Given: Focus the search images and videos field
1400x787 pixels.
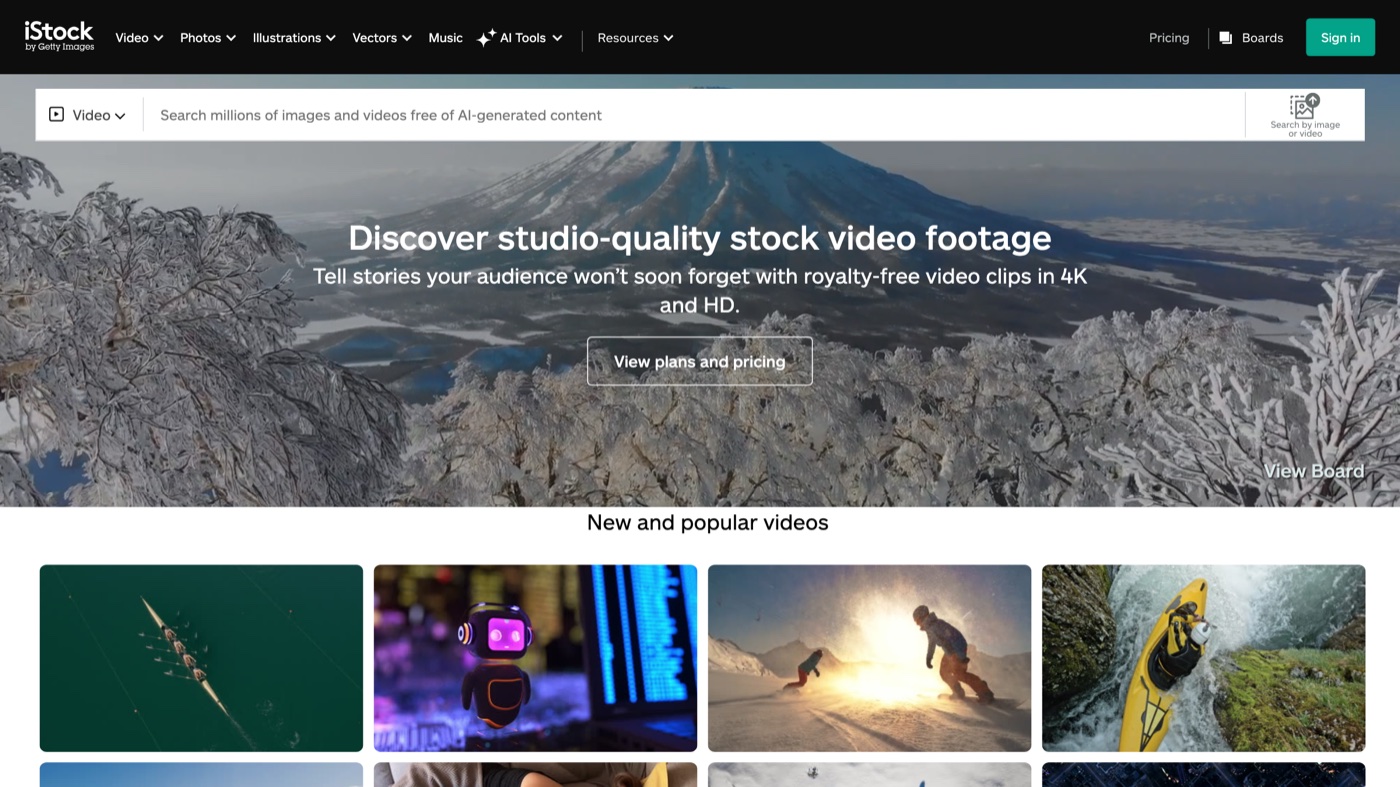Looking at the screenshot, I should click(x=694, y=115).
